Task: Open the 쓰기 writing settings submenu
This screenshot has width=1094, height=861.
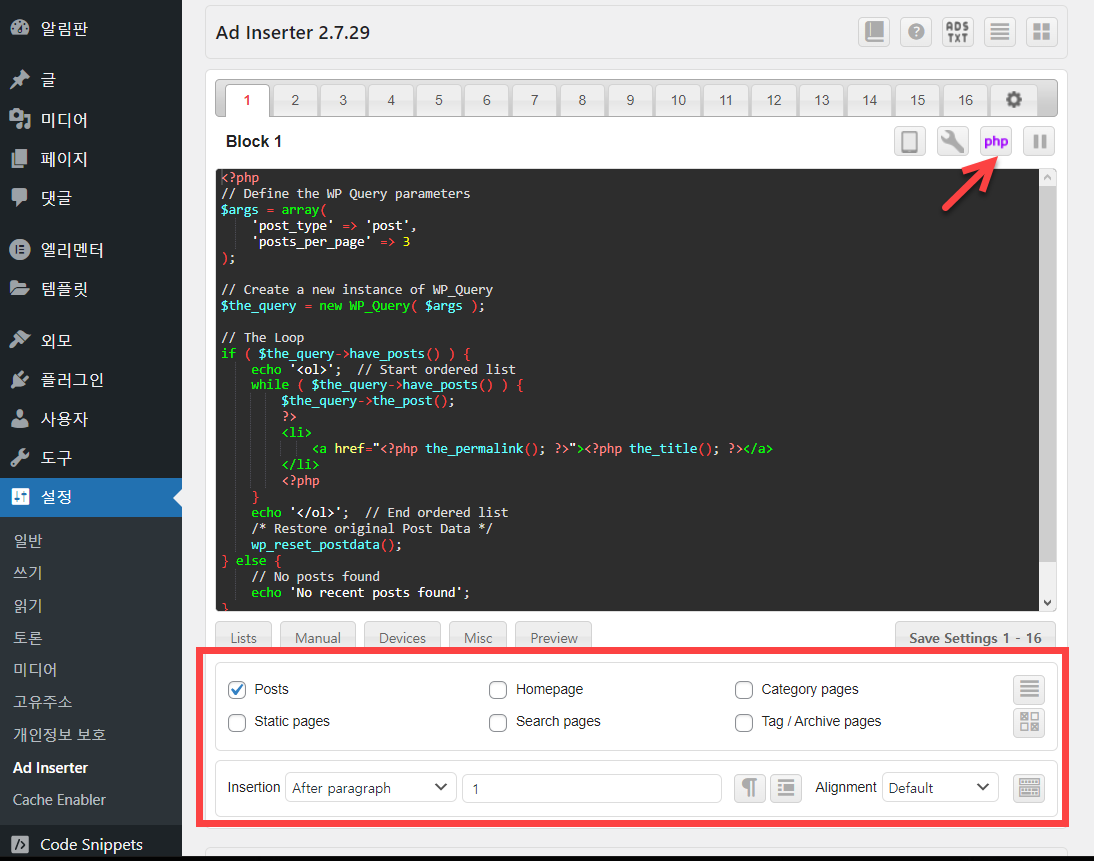Action: point(28,572)
